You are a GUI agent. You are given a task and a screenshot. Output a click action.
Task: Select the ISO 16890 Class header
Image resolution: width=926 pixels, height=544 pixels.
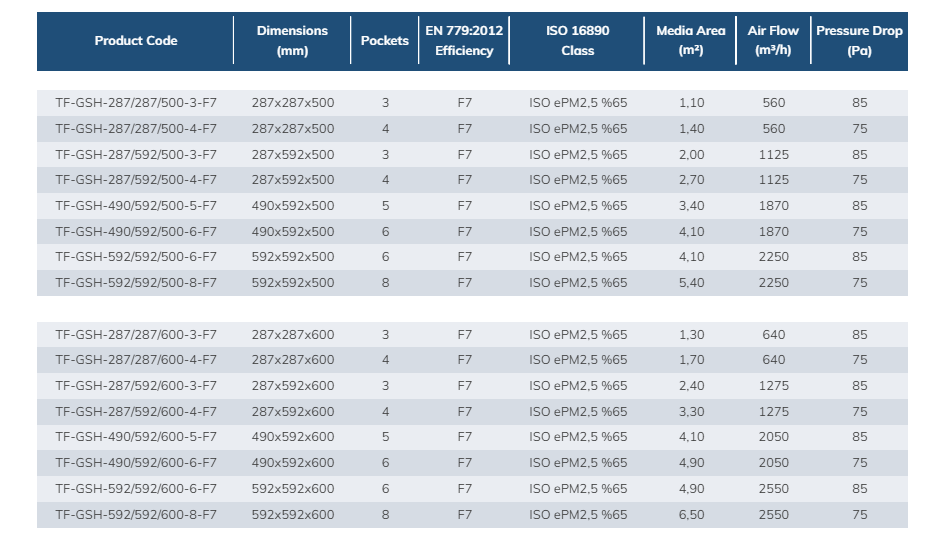[577, 41]
